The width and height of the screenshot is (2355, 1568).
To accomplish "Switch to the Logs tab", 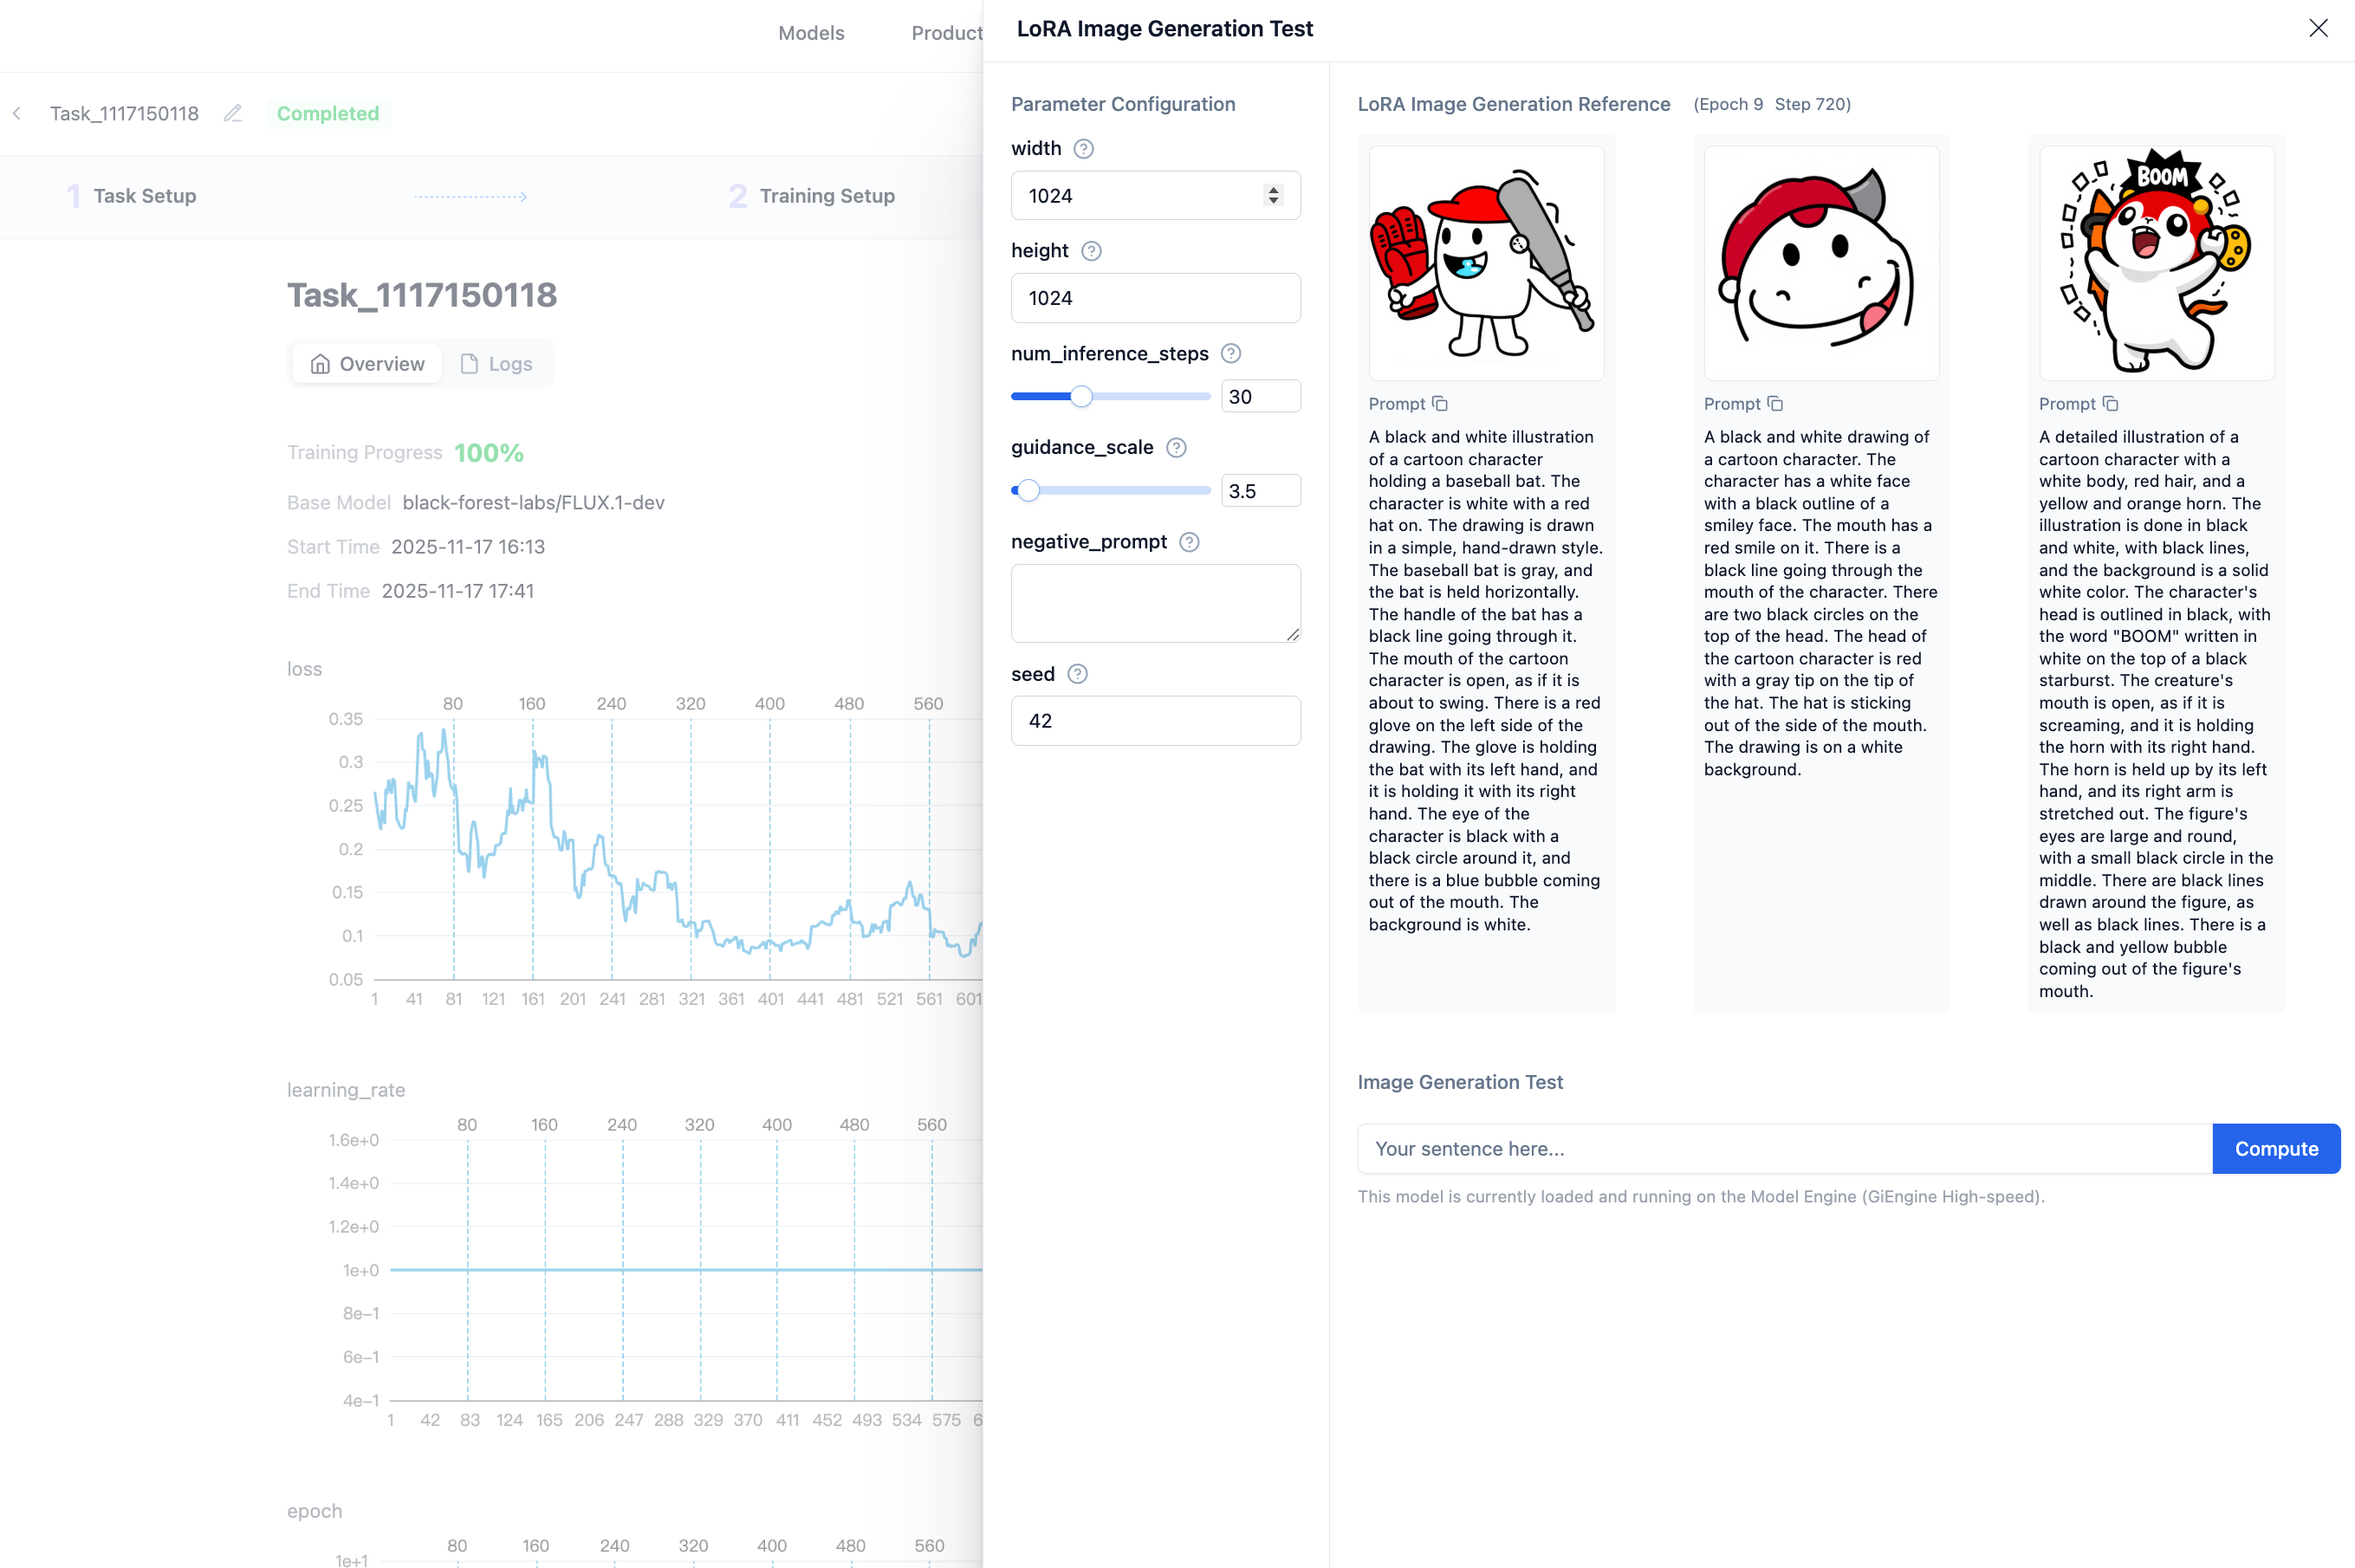I will pyautogui.click(x=496, y=364).
